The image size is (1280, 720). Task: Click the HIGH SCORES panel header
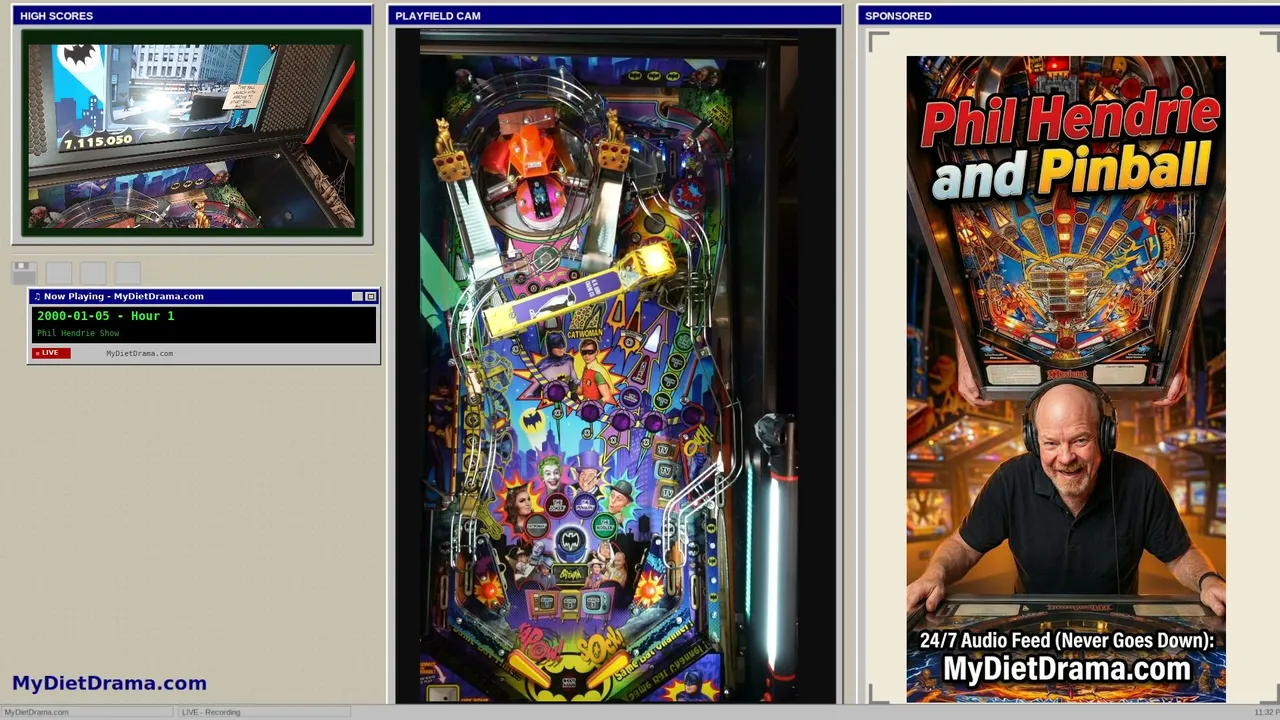192,16
